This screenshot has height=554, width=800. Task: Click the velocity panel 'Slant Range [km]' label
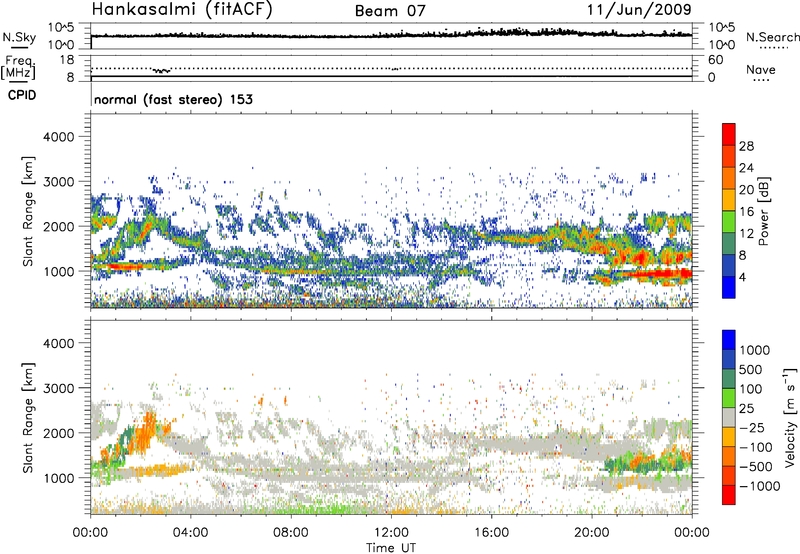click(x=28, y=417)
